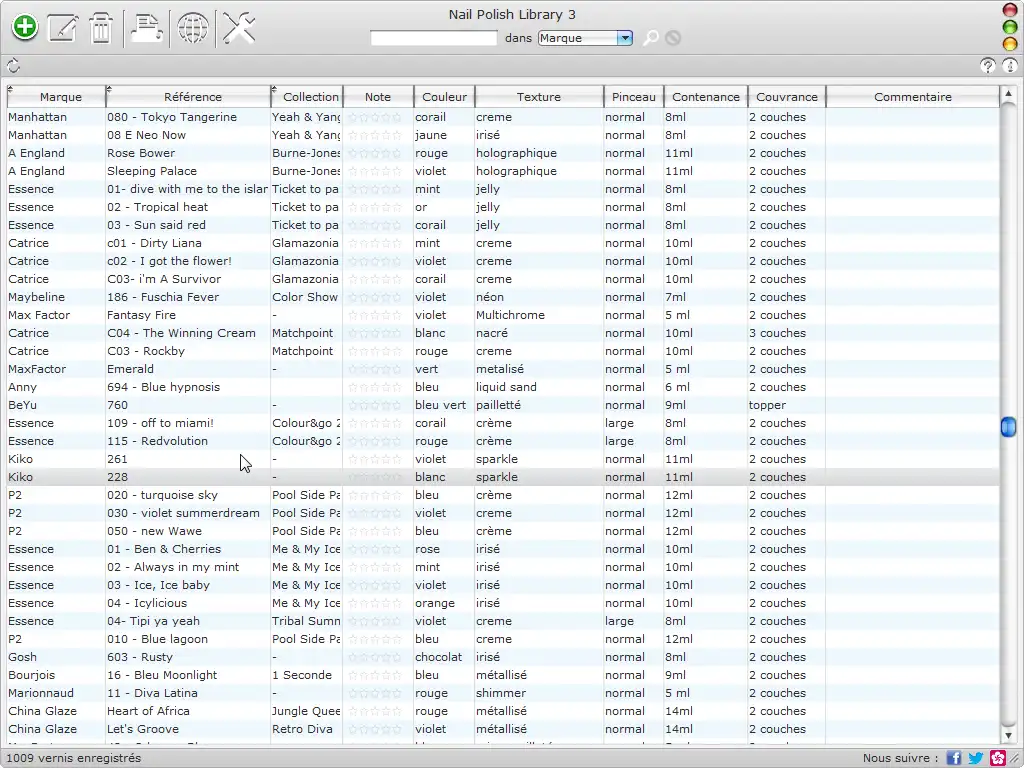This screenshot has height=768, width=1024.
Task: Select the 'Heart of Africa' reference
Action: [148, 711]
